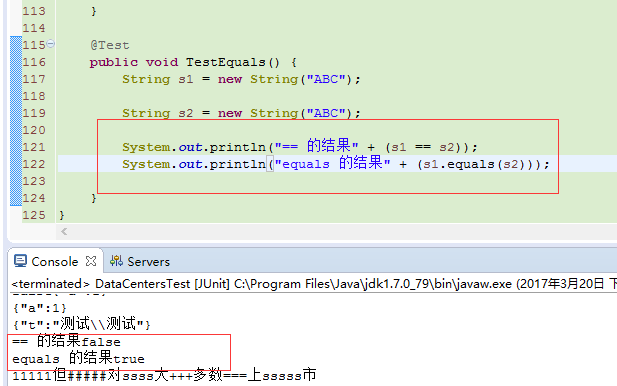Click line number 125 in gutter
Screen dimensions: 617x386
(34, 215)
